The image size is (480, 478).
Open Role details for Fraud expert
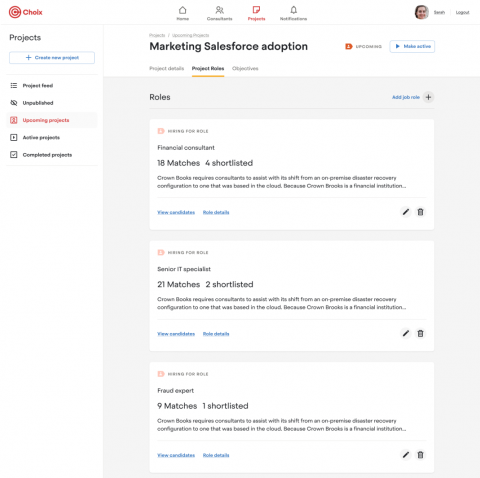coord(216,455)
